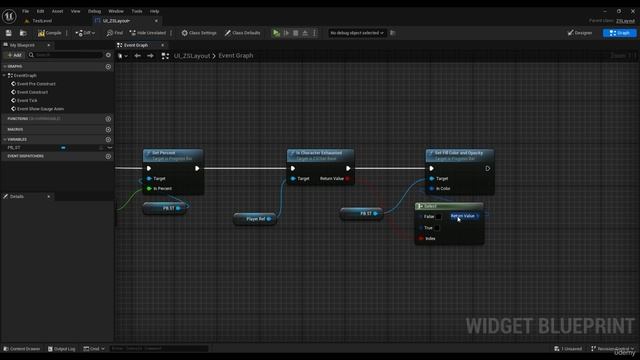Click icon next to debug object selector
The height and width of the screenshot is (360, 640).
point(393,33)
